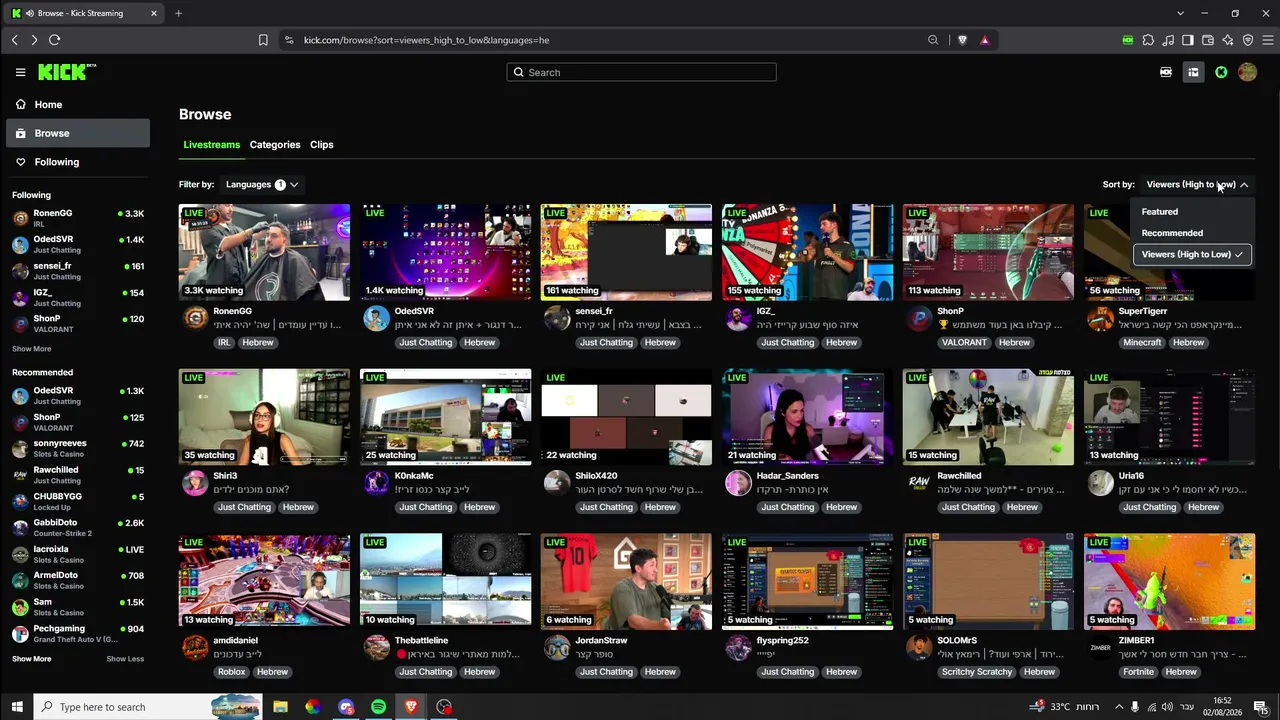
Task: Open Hadar_Sanders stream thumbnail
Action: [x=807, y=417]
